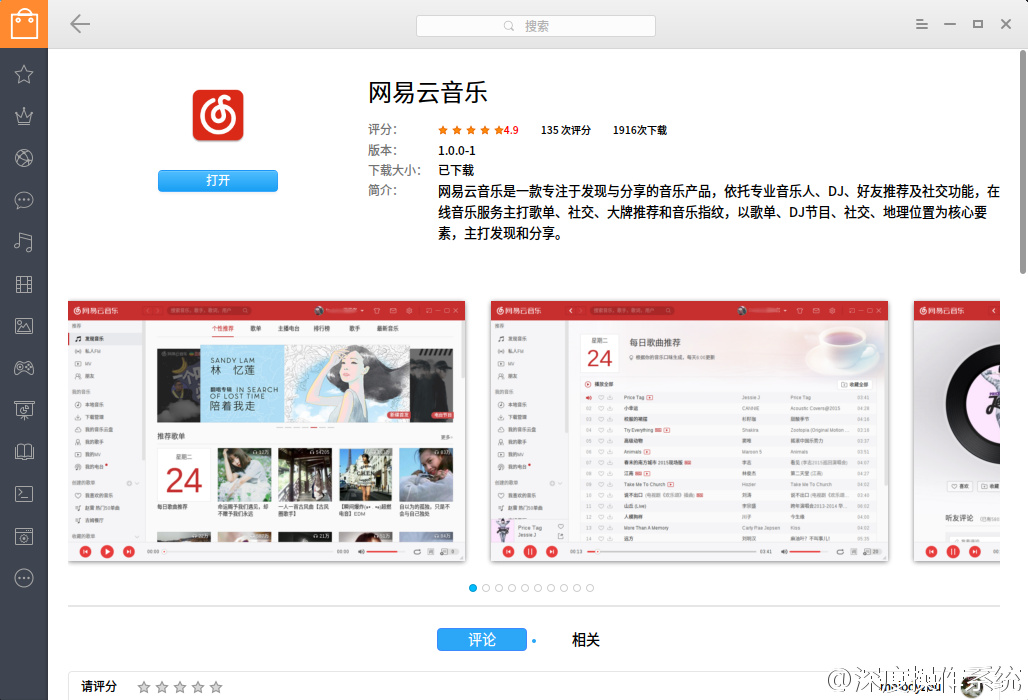
Task: Open the Reading book category in sidebar
Action: pos(24,452)
